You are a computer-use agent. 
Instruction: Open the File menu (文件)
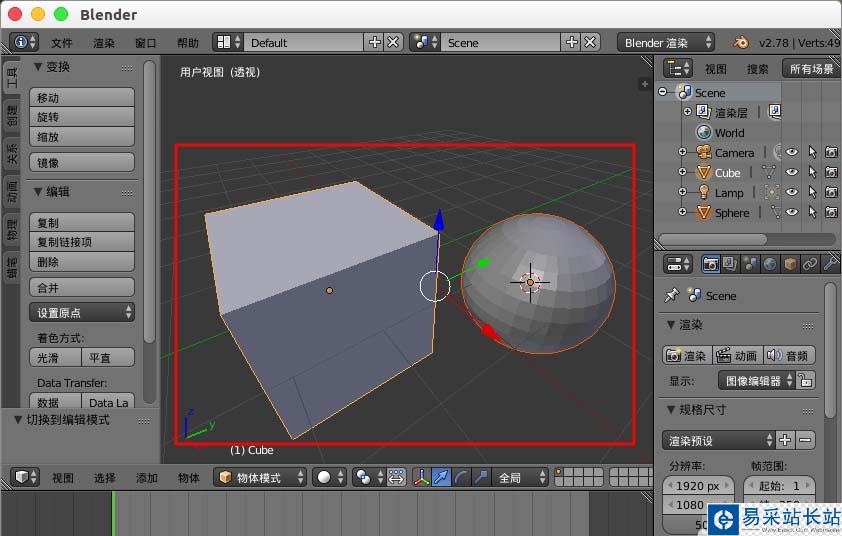click(x=62, y=43)
